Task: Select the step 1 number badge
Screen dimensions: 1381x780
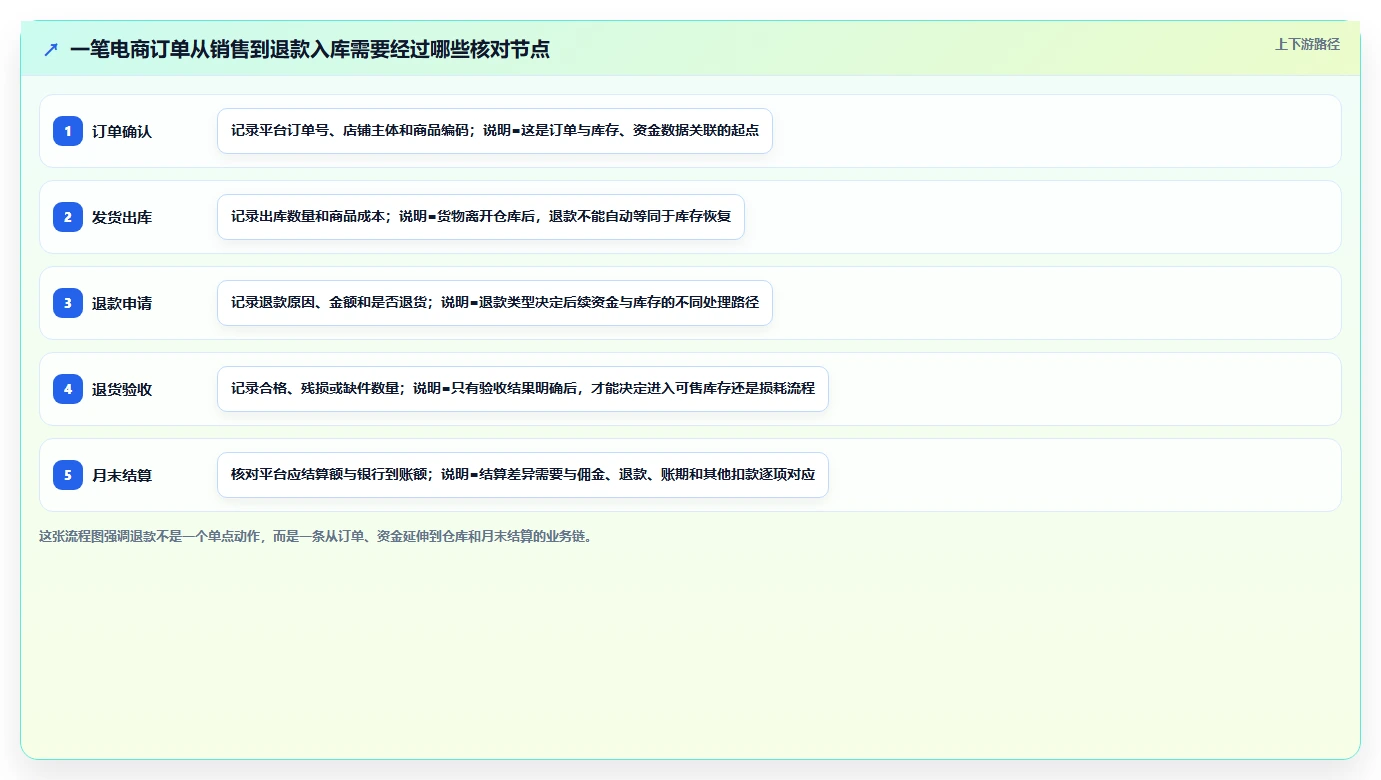Action: tap(68, 130)
